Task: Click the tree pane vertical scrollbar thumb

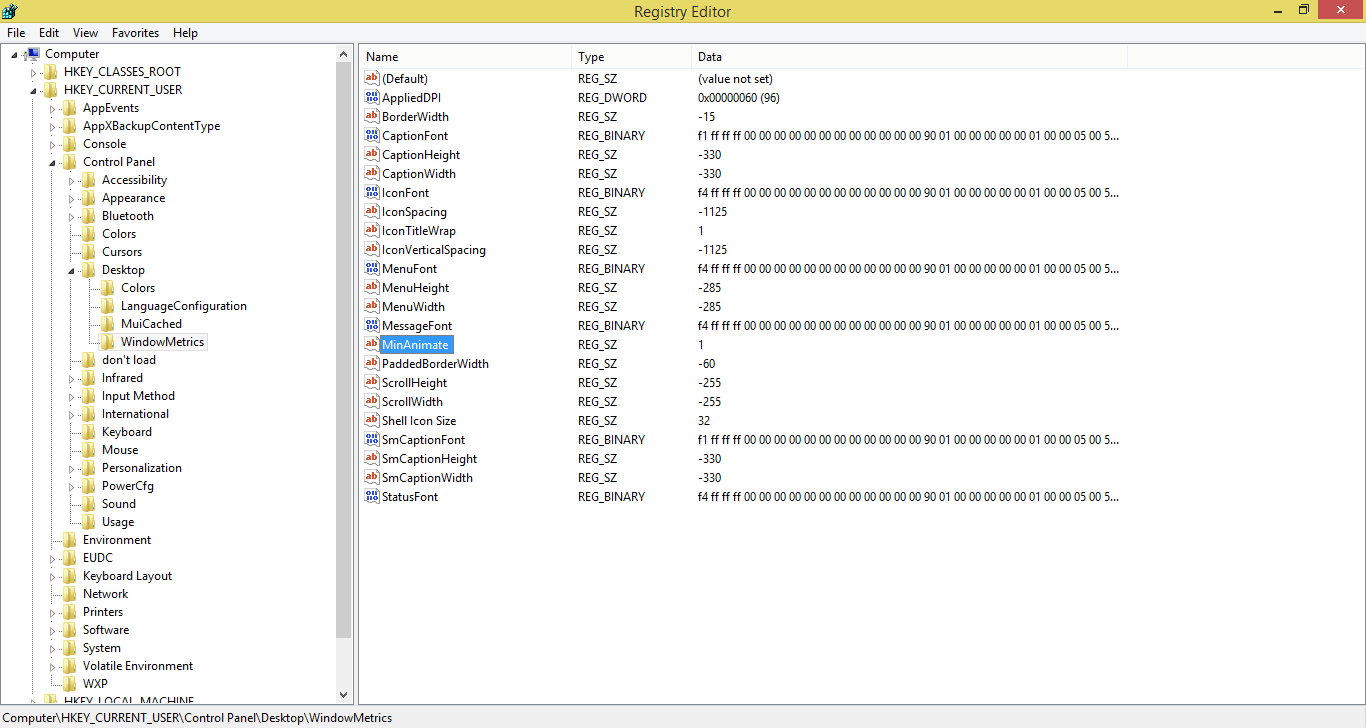Action: point(344,350)
